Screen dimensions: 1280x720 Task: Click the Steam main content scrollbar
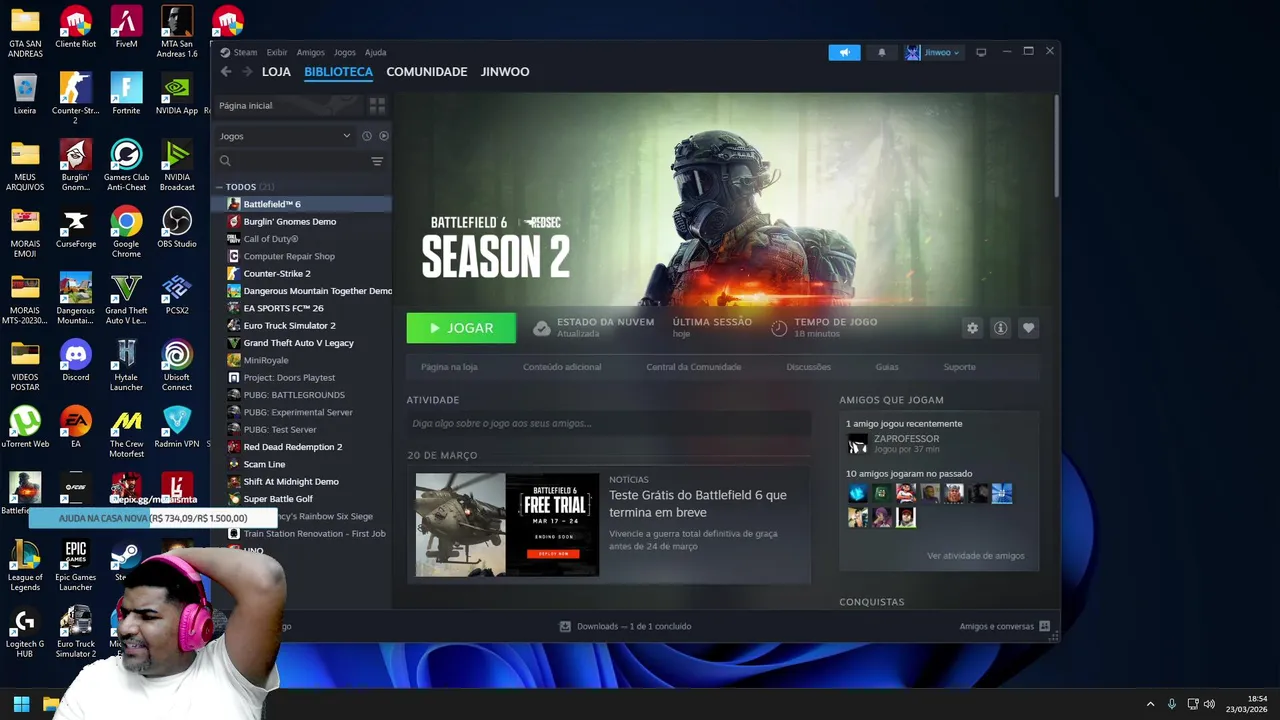point(1056,146)
